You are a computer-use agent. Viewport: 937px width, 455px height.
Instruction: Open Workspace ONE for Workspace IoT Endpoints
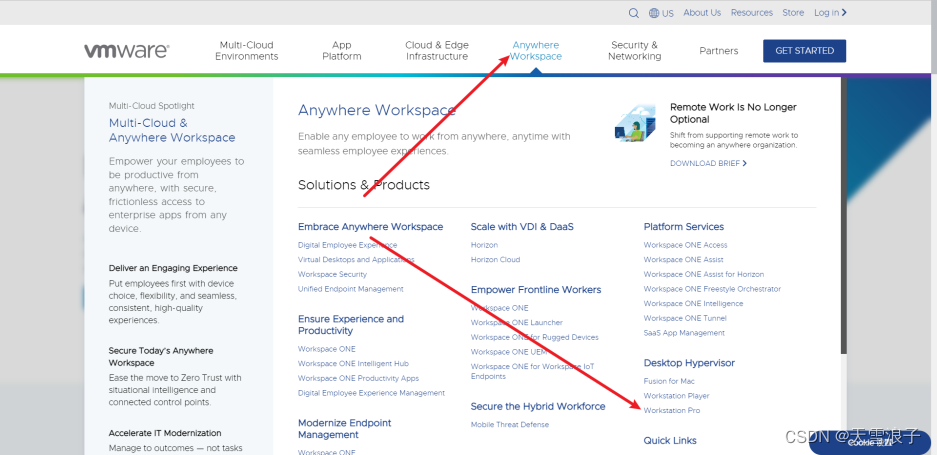point(532,371)
